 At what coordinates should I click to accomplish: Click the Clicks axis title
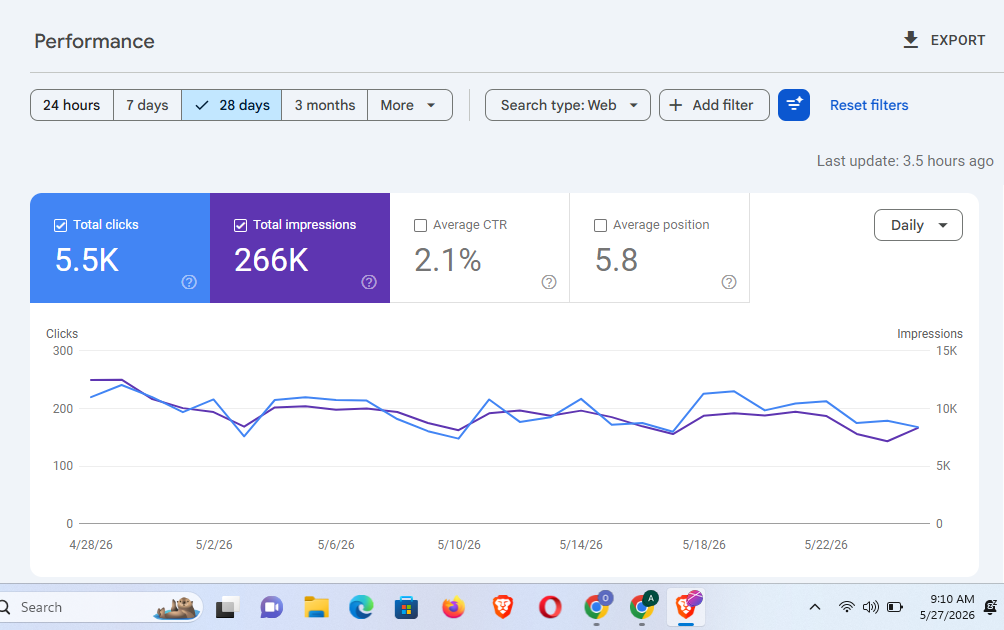[x=62, y=334]
